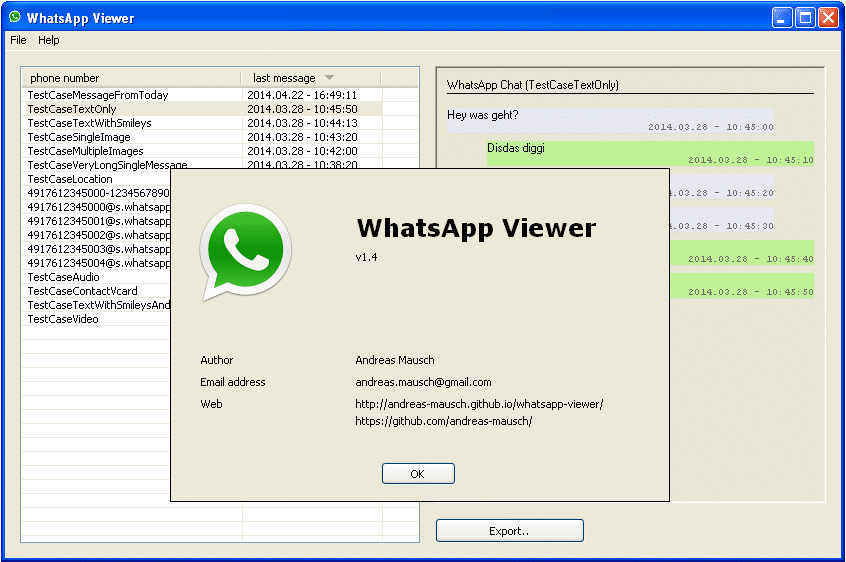Image resolution: width=846 pixels, height=562 pixels.
Task: Maximize the WhatsApp Viewer window
Action: point(805,17)
